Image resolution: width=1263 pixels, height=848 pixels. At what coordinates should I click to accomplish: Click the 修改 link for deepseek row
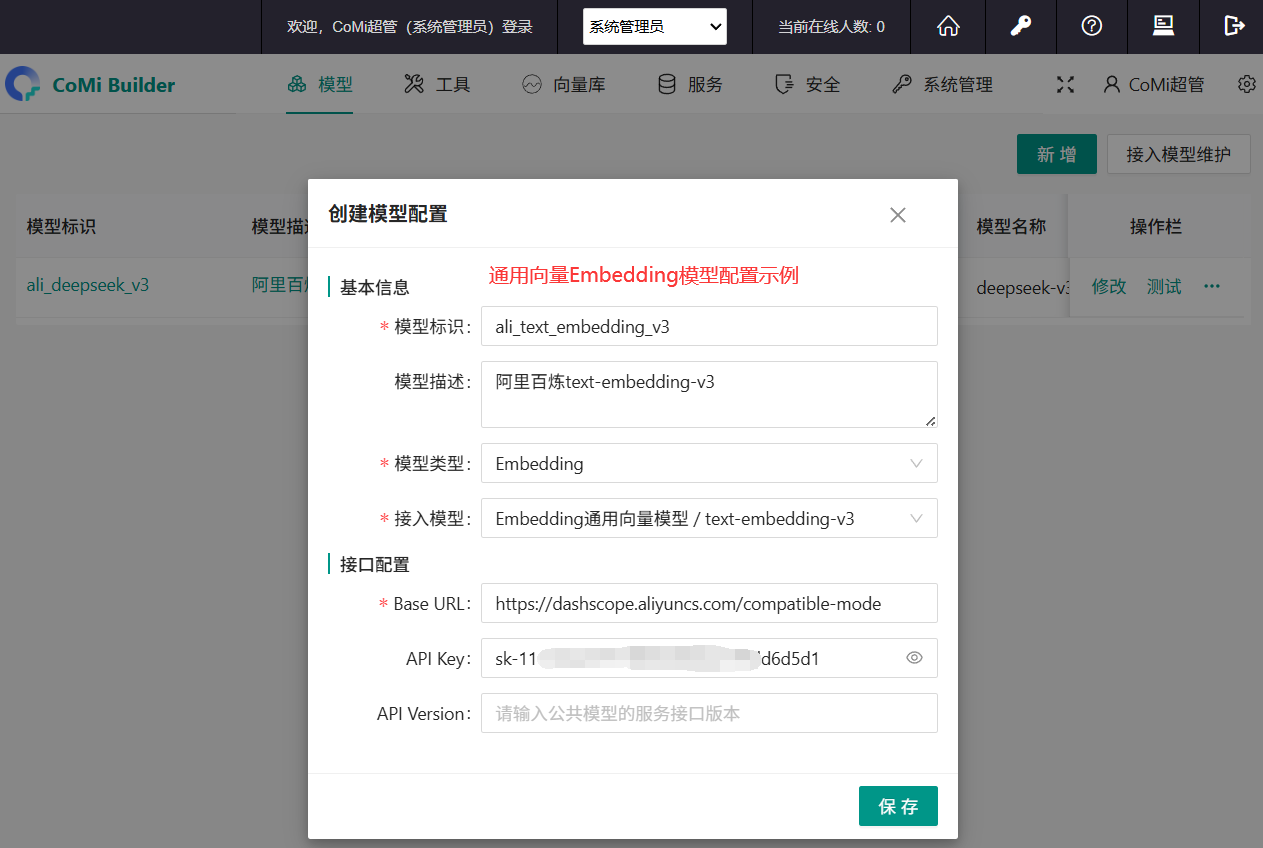(x=1109, y=287)
